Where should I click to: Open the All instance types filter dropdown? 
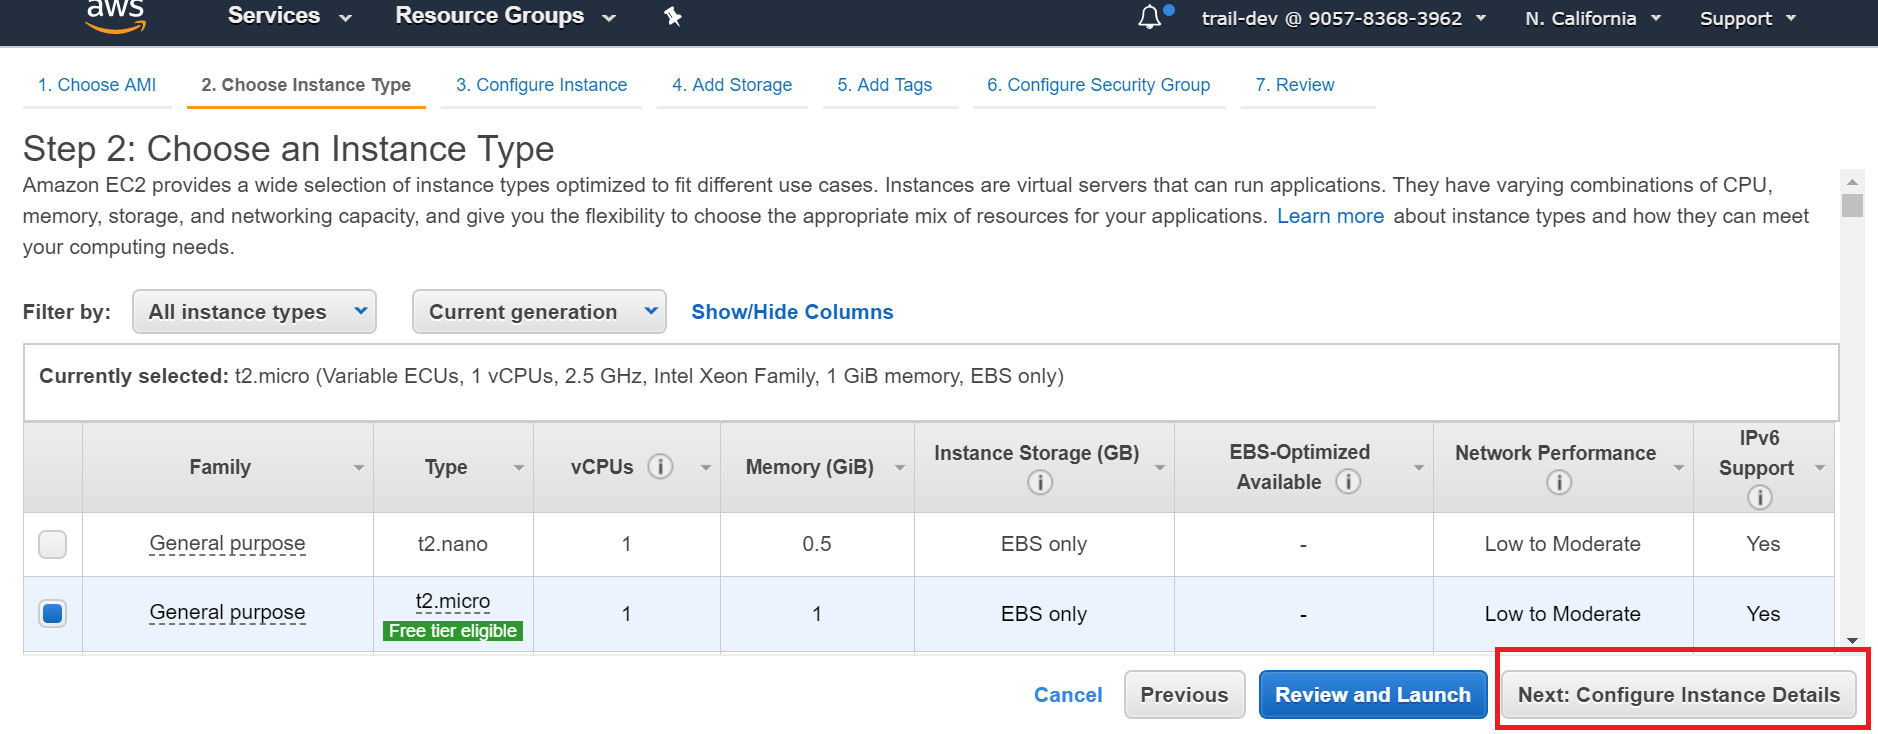254,312
